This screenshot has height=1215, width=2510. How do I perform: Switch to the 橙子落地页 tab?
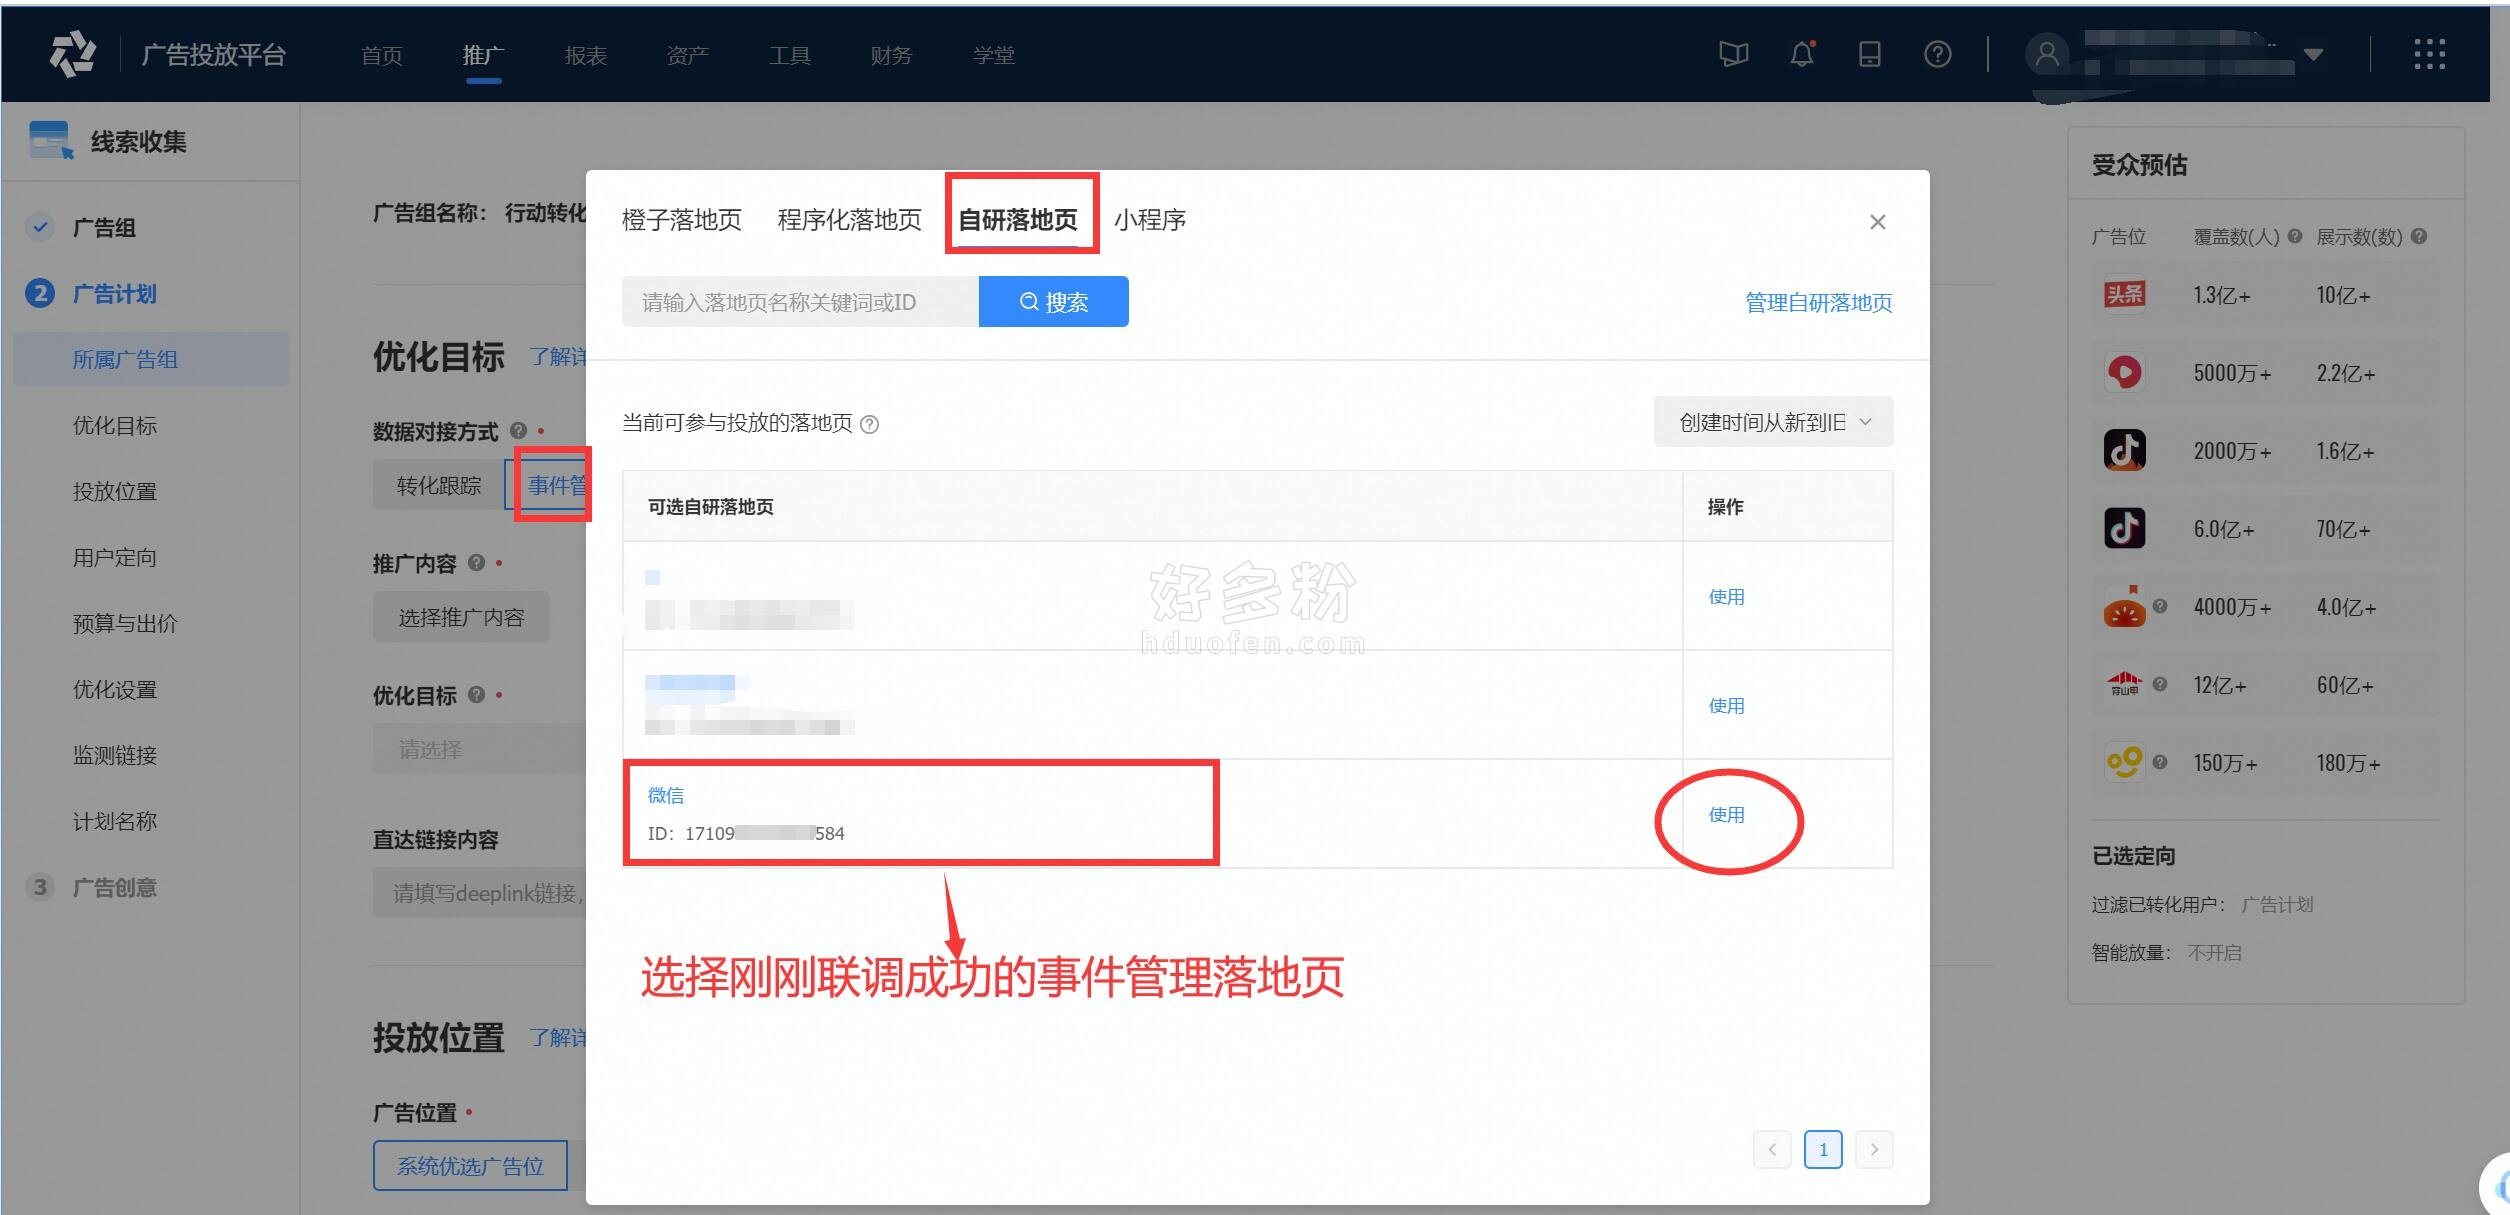(x=681, y=220)
